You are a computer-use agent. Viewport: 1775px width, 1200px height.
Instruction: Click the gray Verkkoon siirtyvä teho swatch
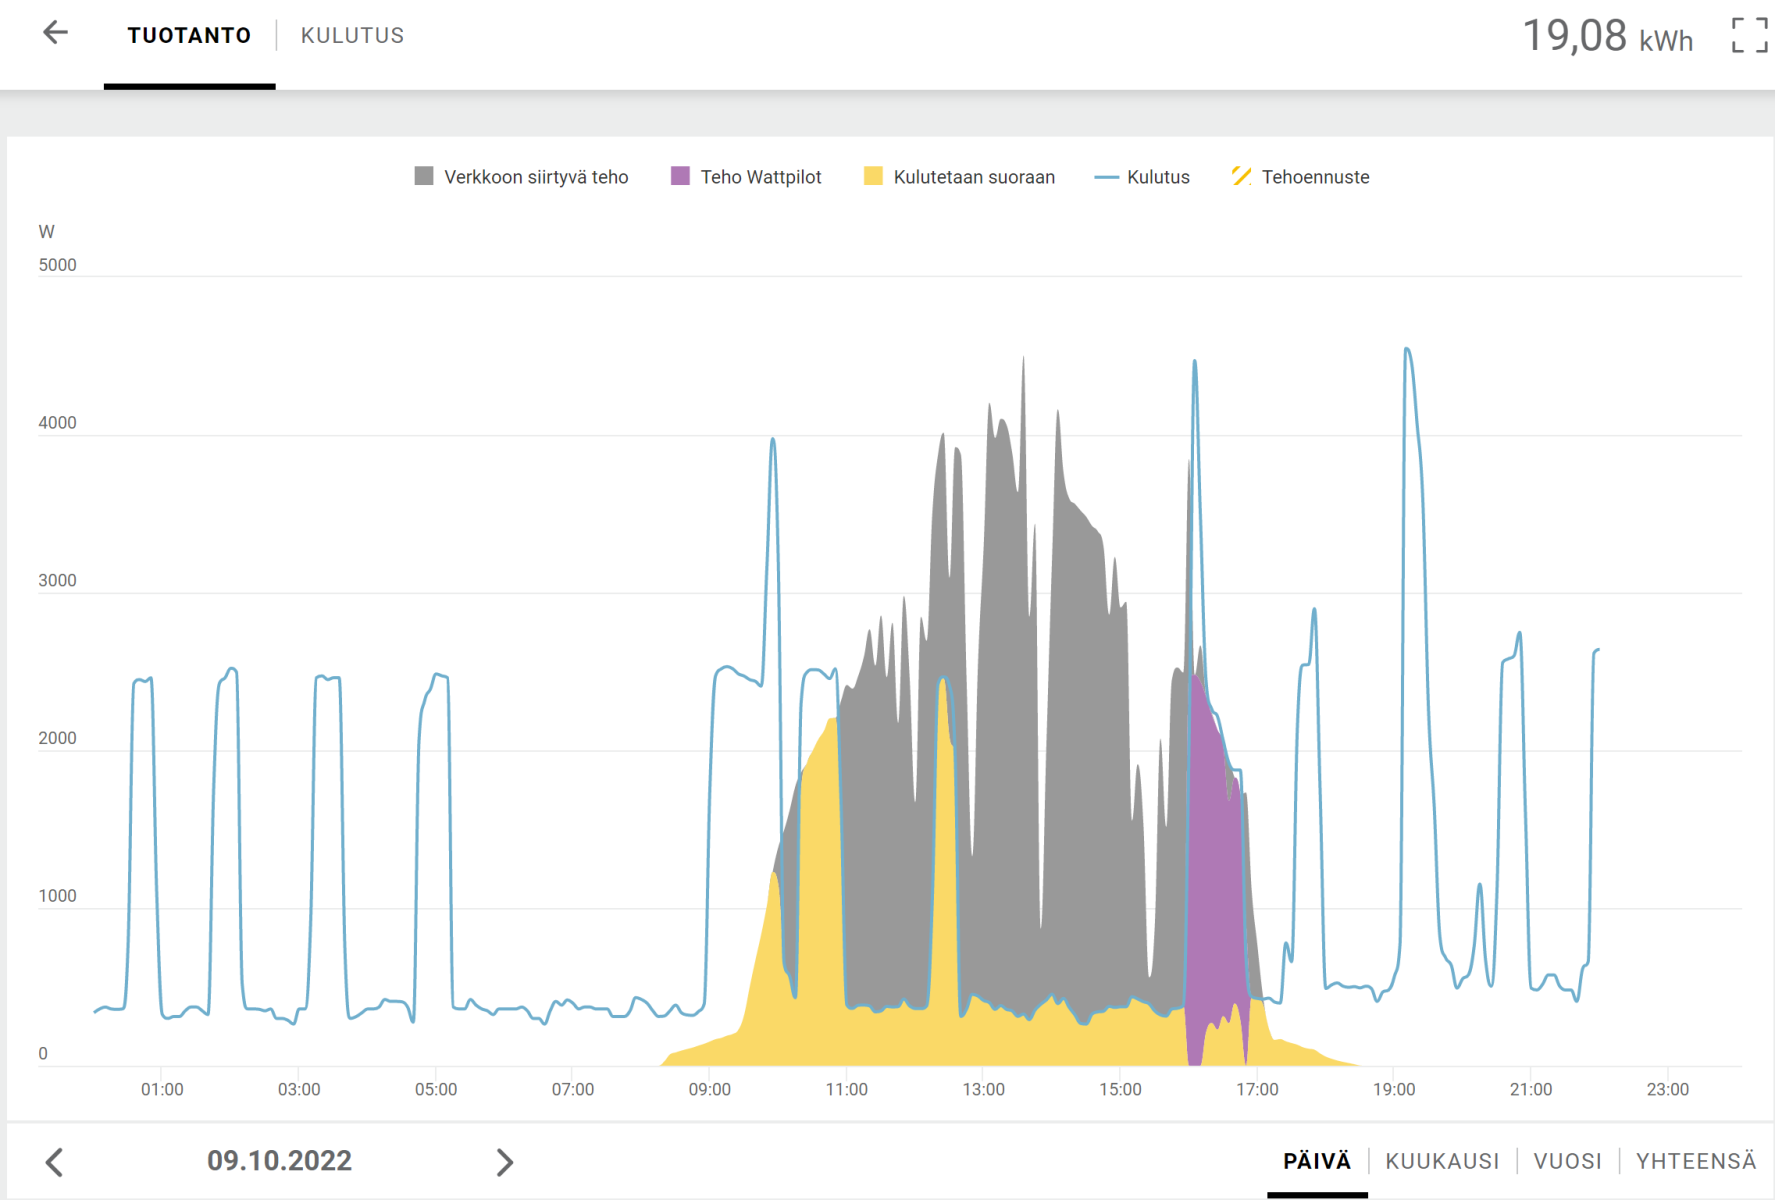(x=424, y=176)
